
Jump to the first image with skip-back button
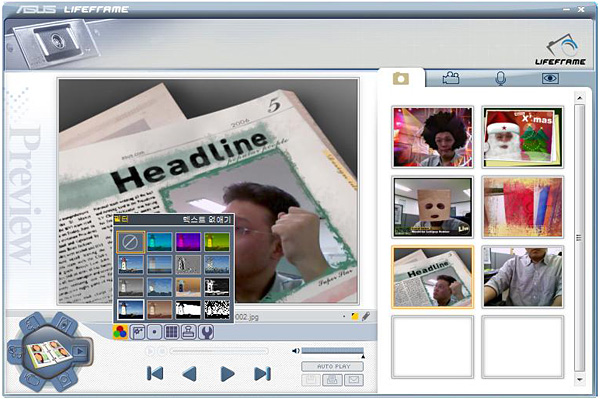pyautogui.click(x=155, y=373)
